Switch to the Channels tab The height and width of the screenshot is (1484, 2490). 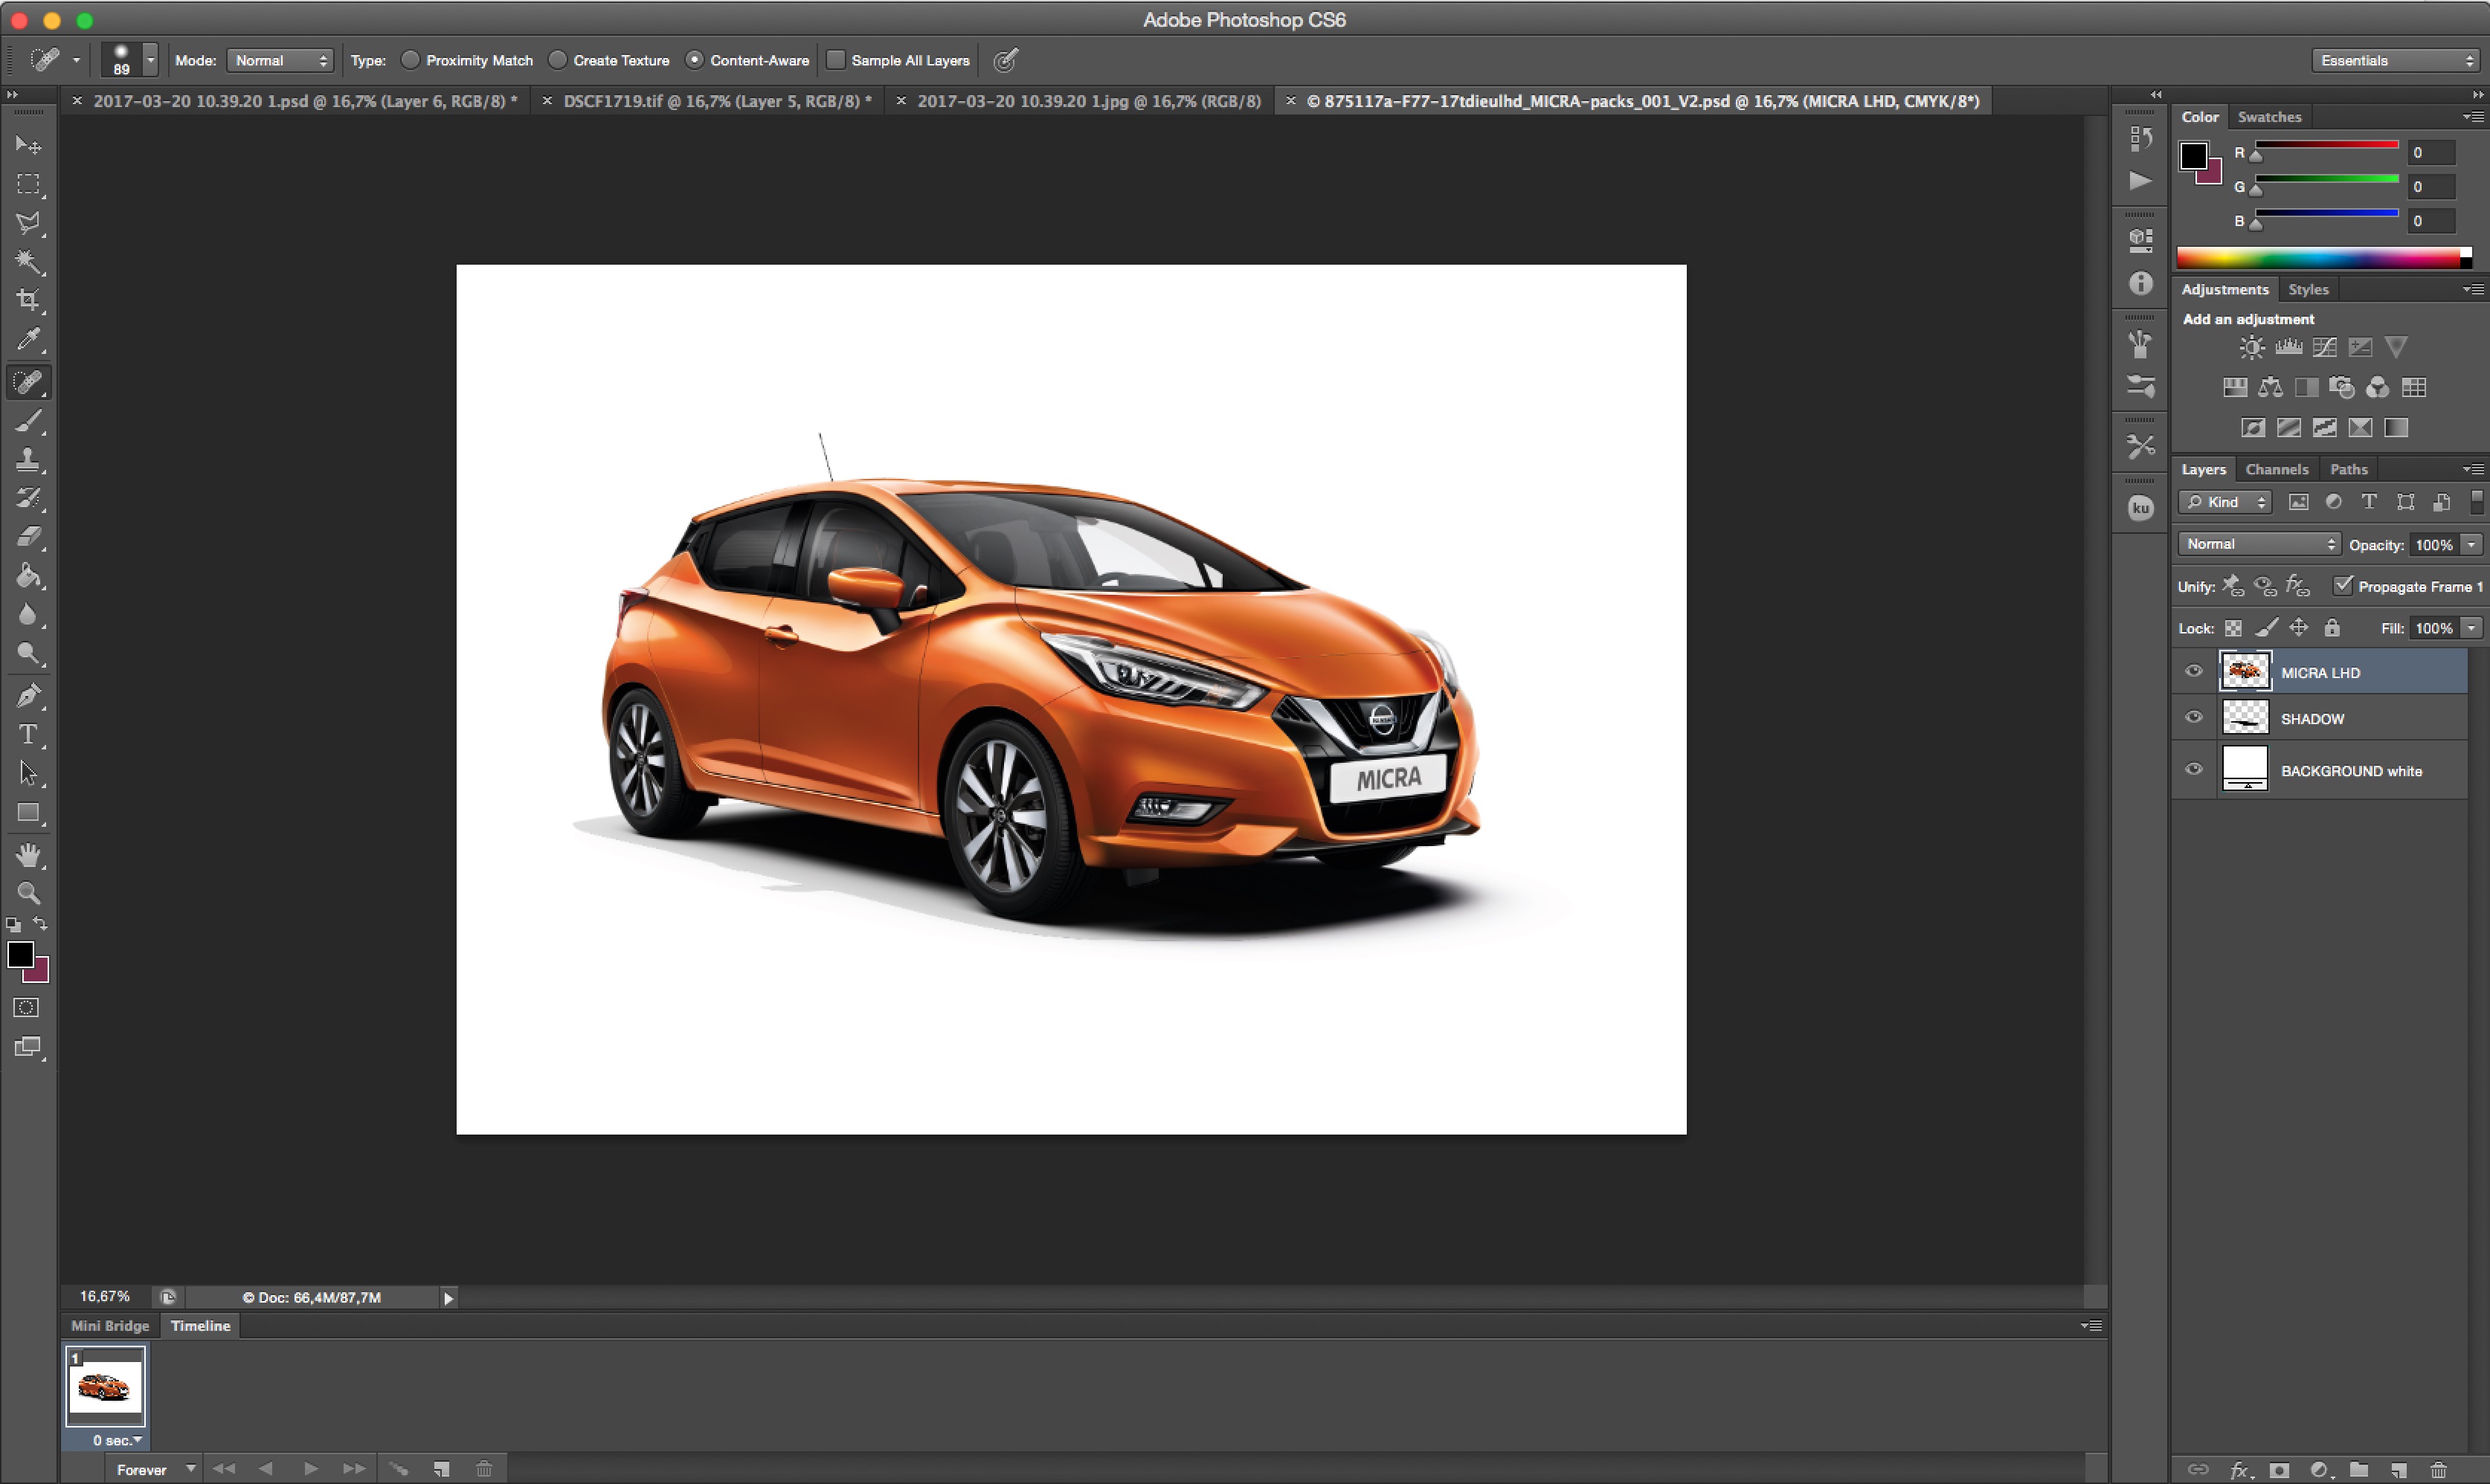tap(2276, 469)
